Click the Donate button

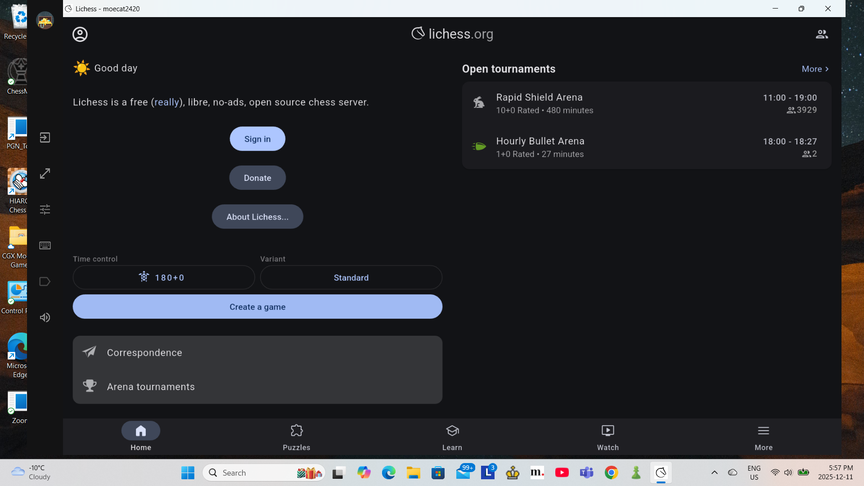(x=257, y=178)
